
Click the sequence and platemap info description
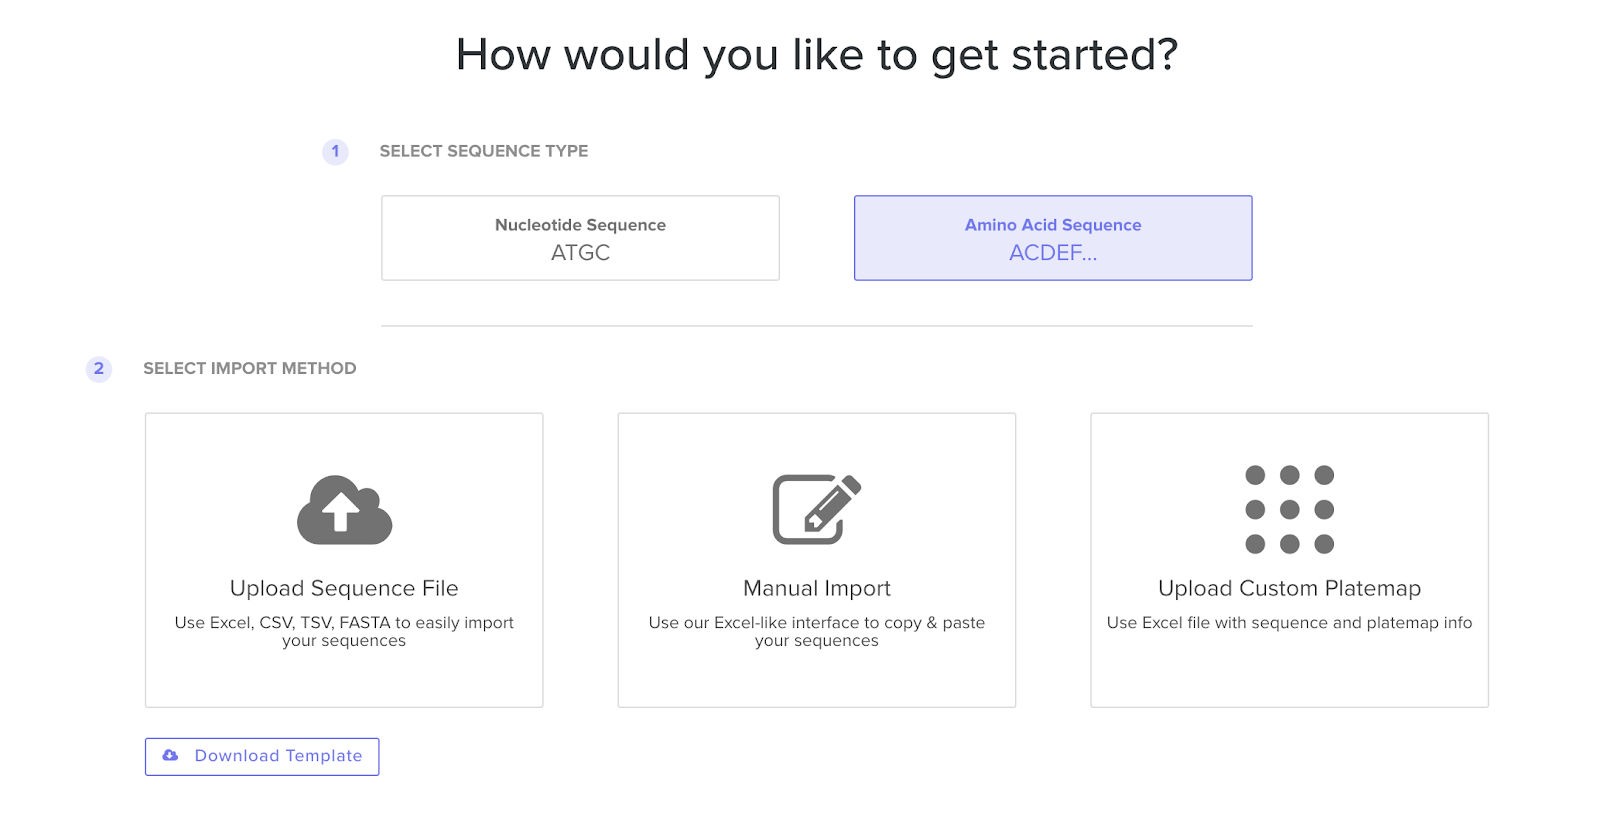click(x=1289, y=622)
